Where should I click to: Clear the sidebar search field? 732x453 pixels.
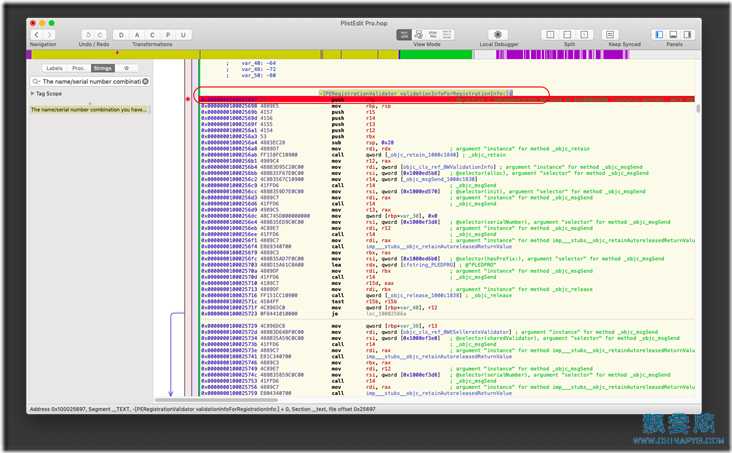[x=146, y=81]
